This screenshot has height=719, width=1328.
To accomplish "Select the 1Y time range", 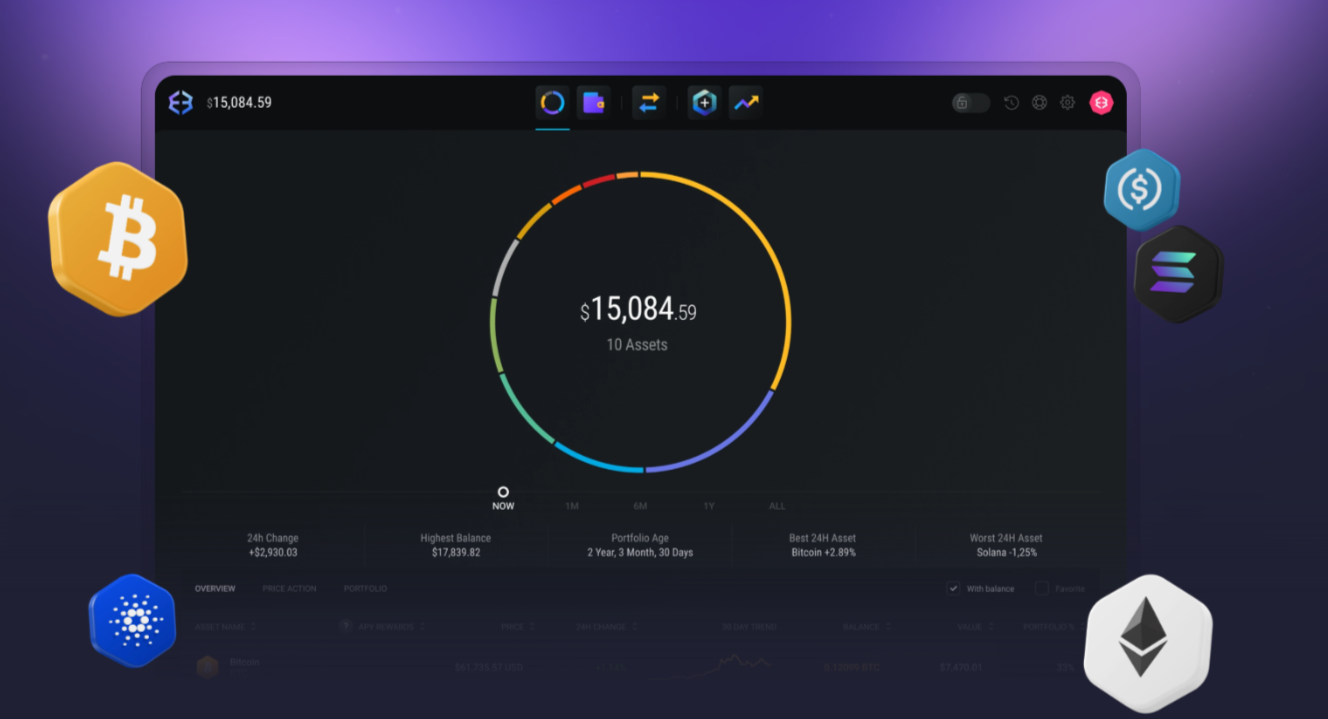I will pos(708,506).
